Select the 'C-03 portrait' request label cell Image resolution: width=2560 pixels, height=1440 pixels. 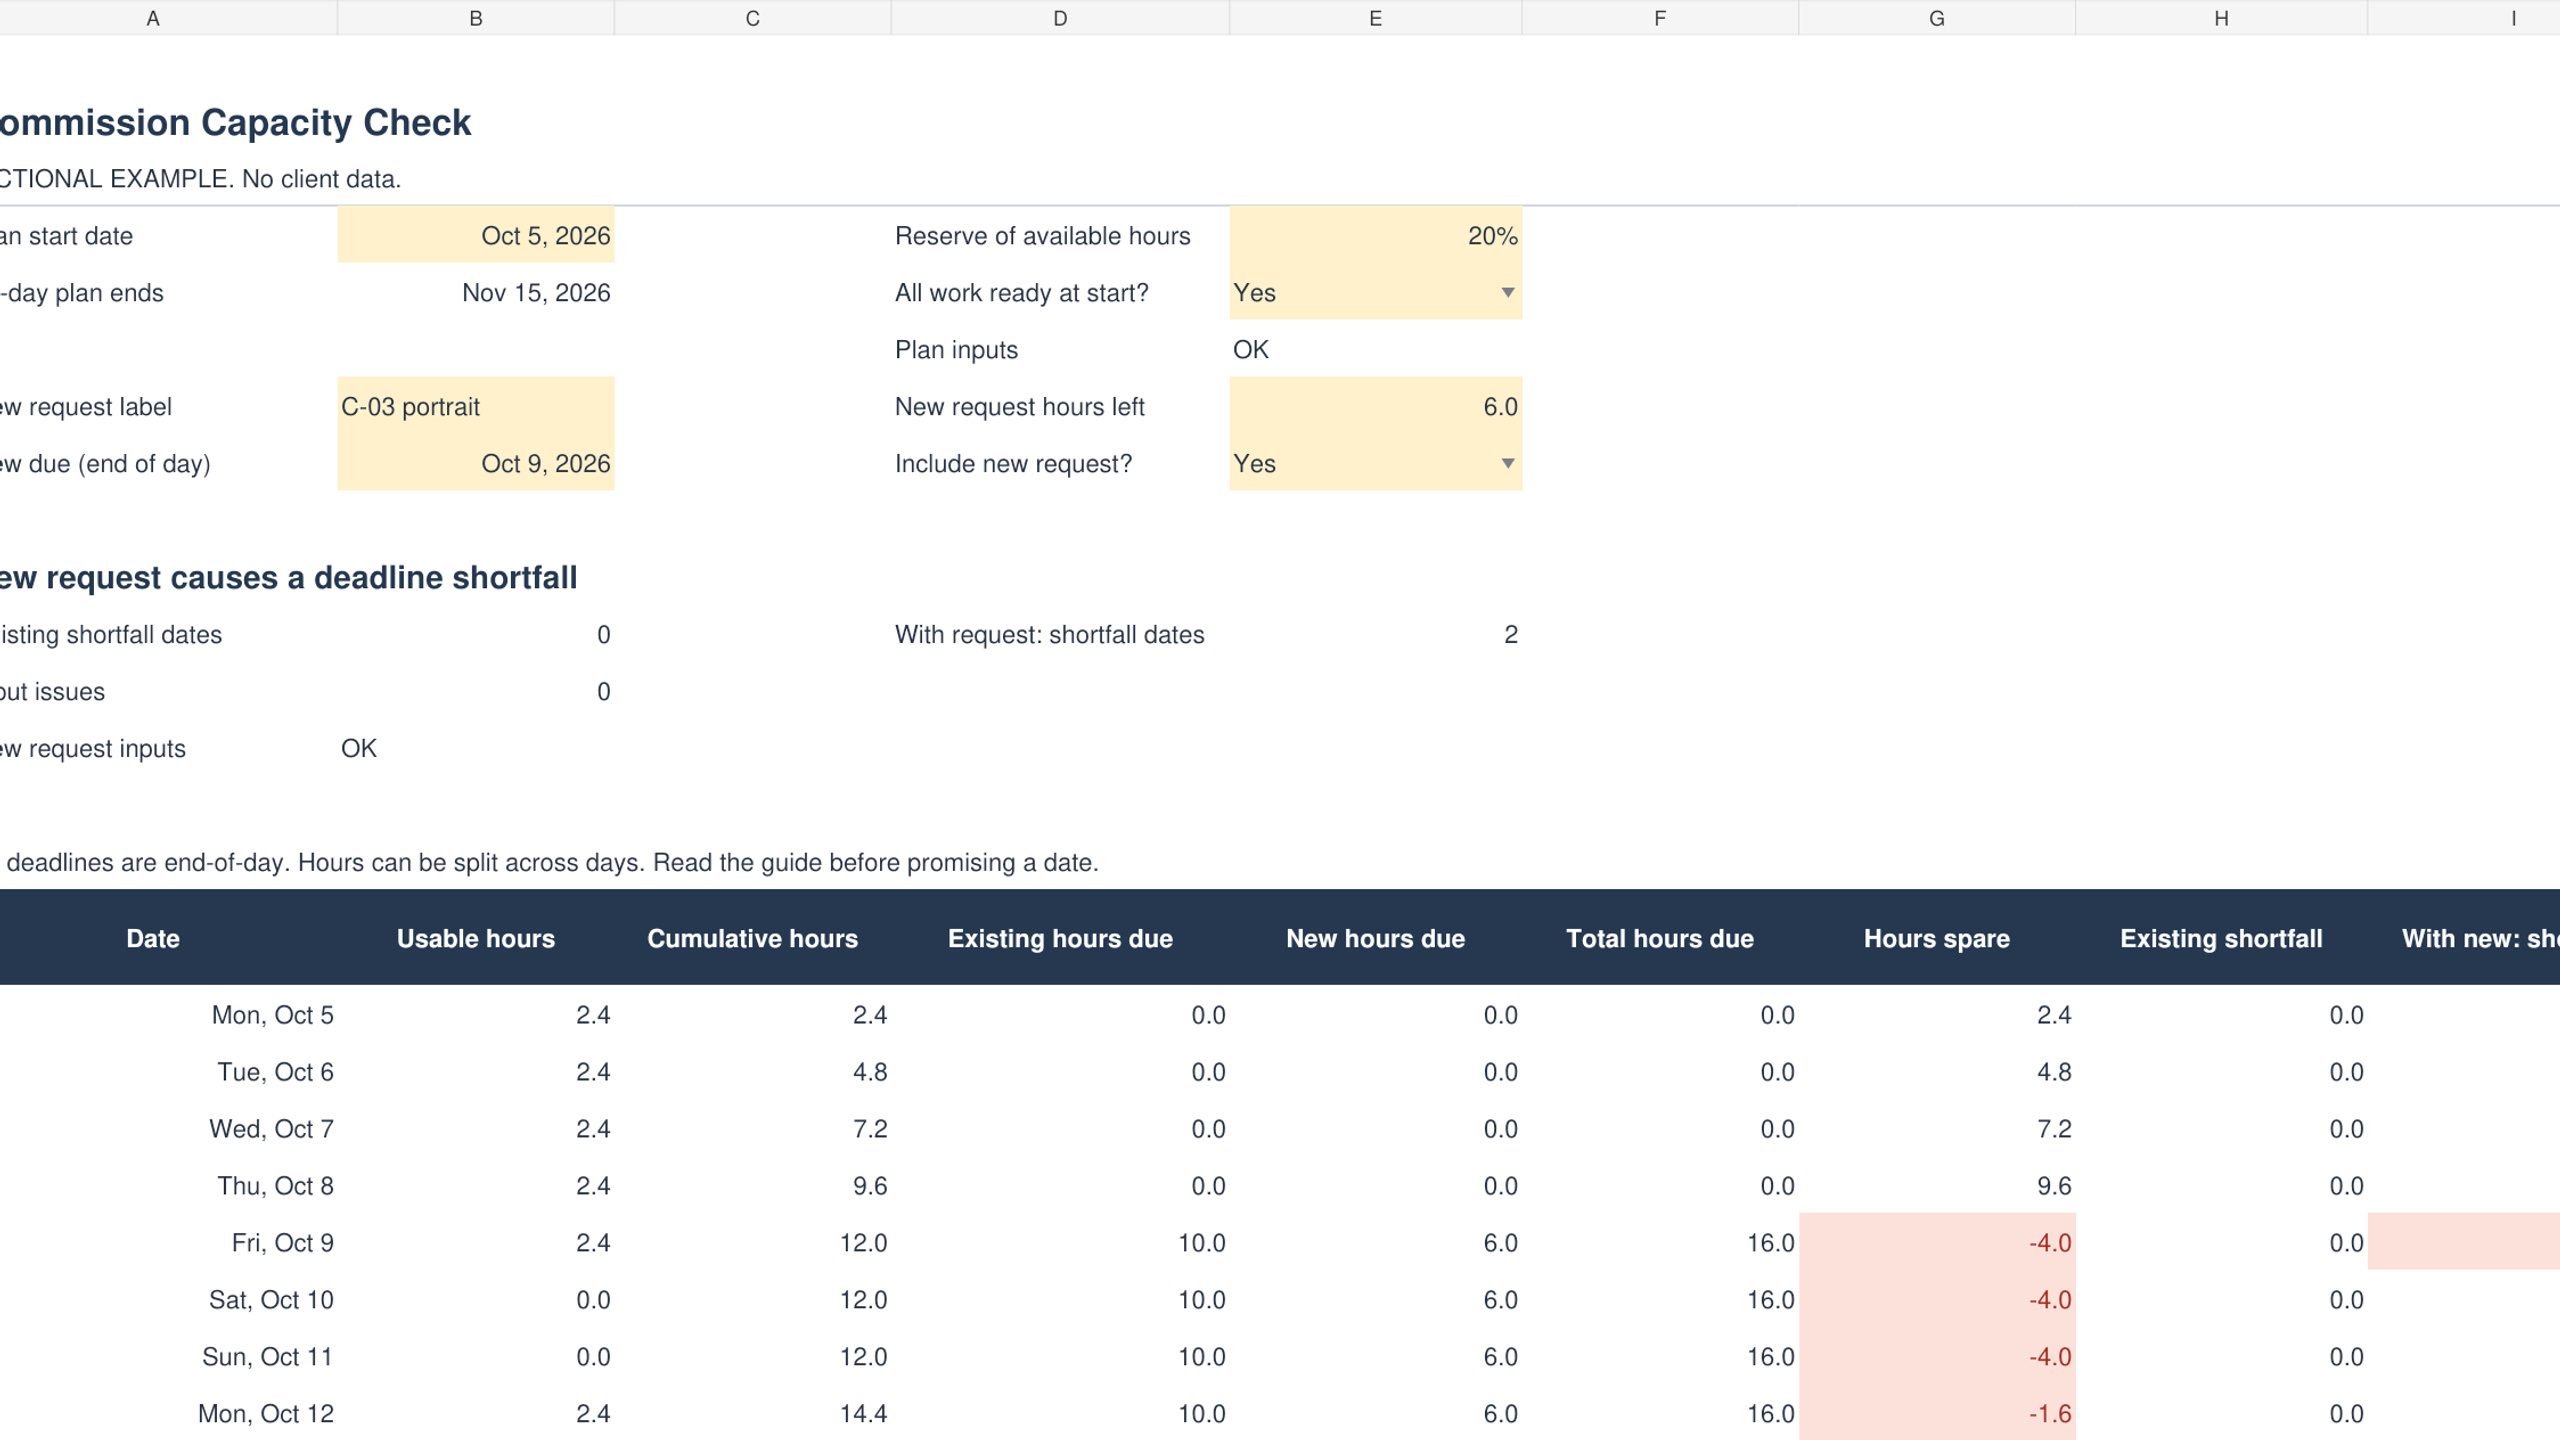[476, 407]
